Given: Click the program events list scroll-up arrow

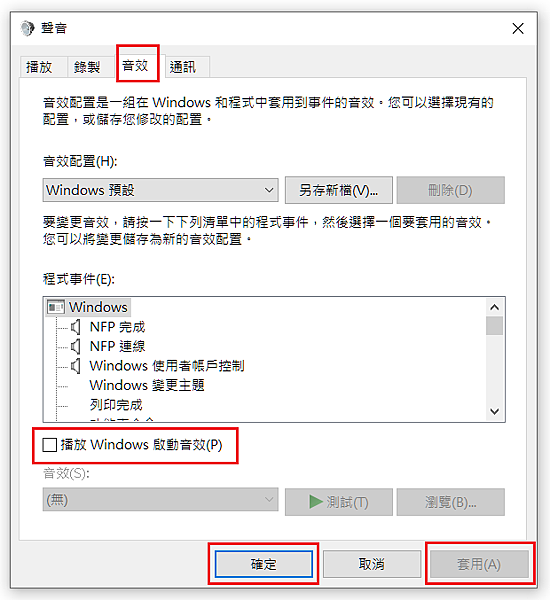Looking at the screenshot, I should 495,307.
